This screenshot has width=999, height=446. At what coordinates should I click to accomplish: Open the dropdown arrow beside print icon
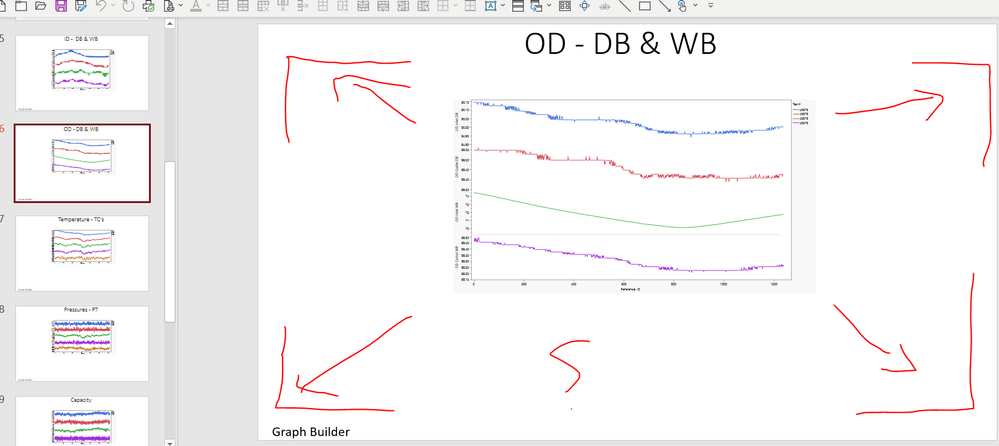[181, 5]
